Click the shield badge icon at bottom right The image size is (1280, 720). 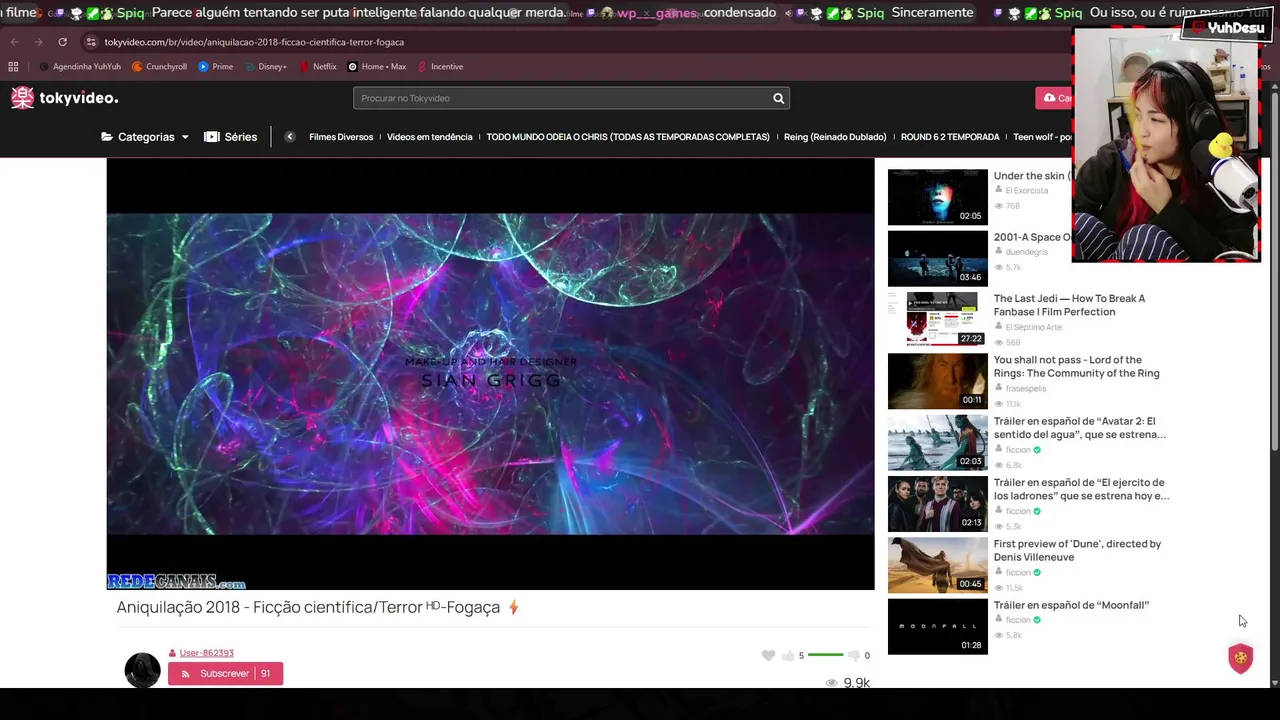point(1240,658)
